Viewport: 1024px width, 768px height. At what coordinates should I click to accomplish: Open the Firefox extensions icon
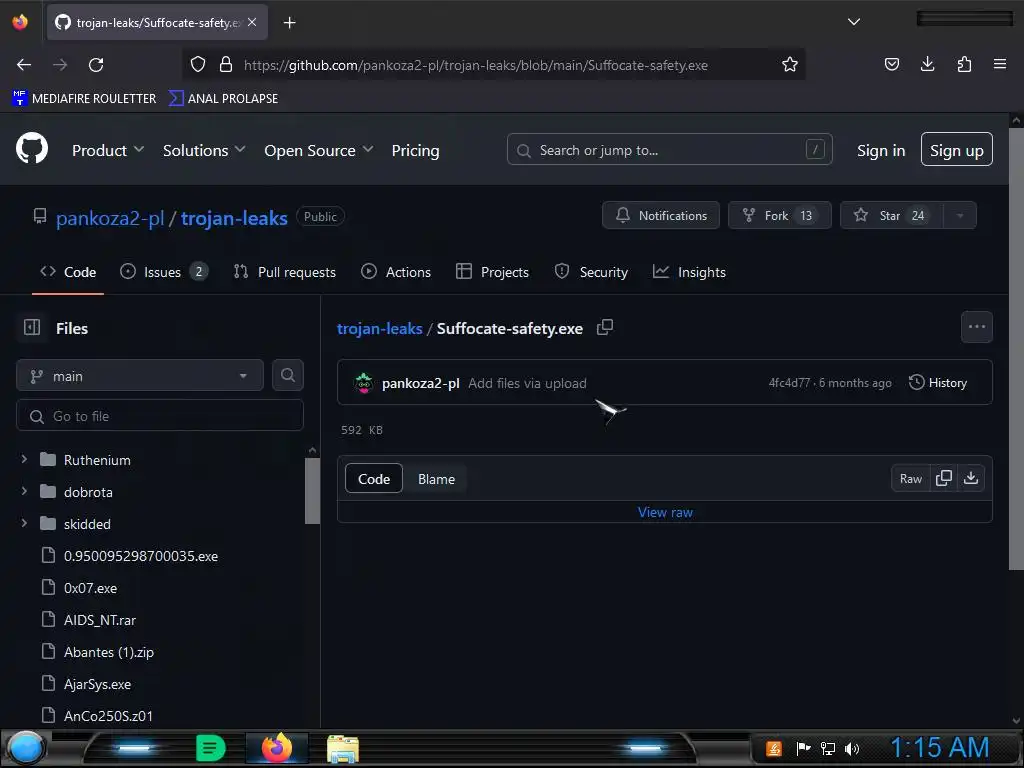click(964, 64)
